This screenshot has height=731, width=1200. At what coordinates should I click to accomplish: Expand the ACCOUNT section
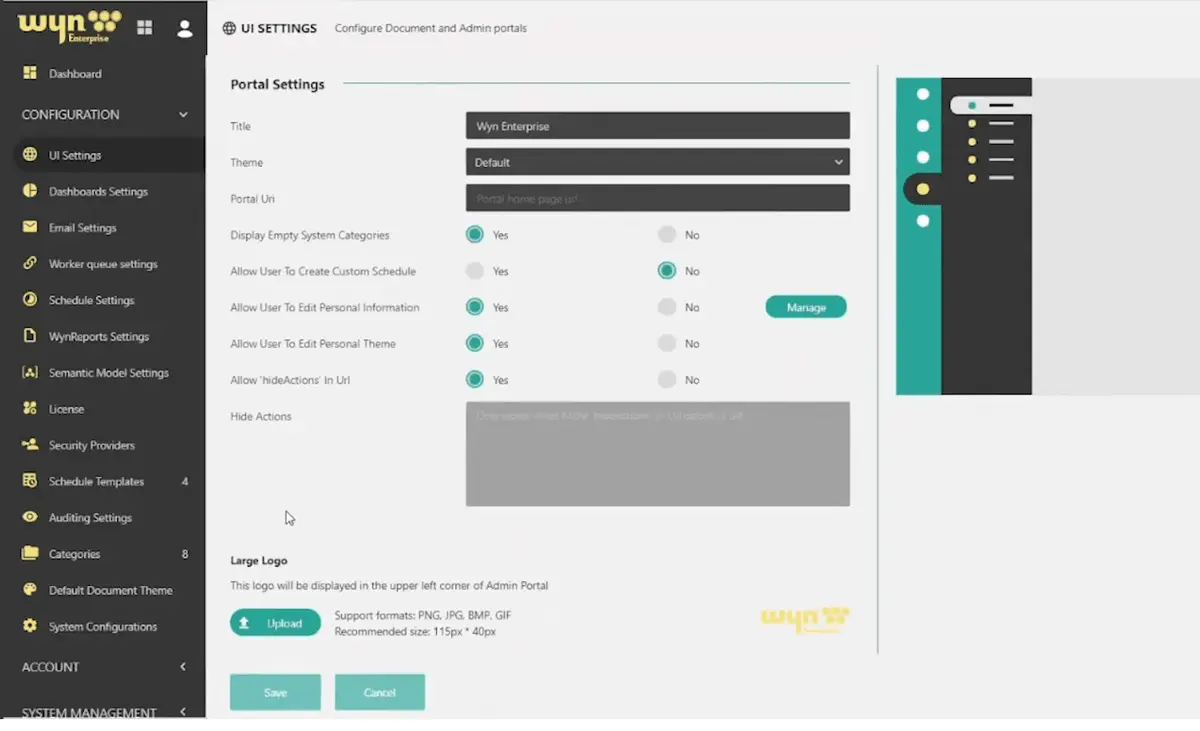point(183,667)
